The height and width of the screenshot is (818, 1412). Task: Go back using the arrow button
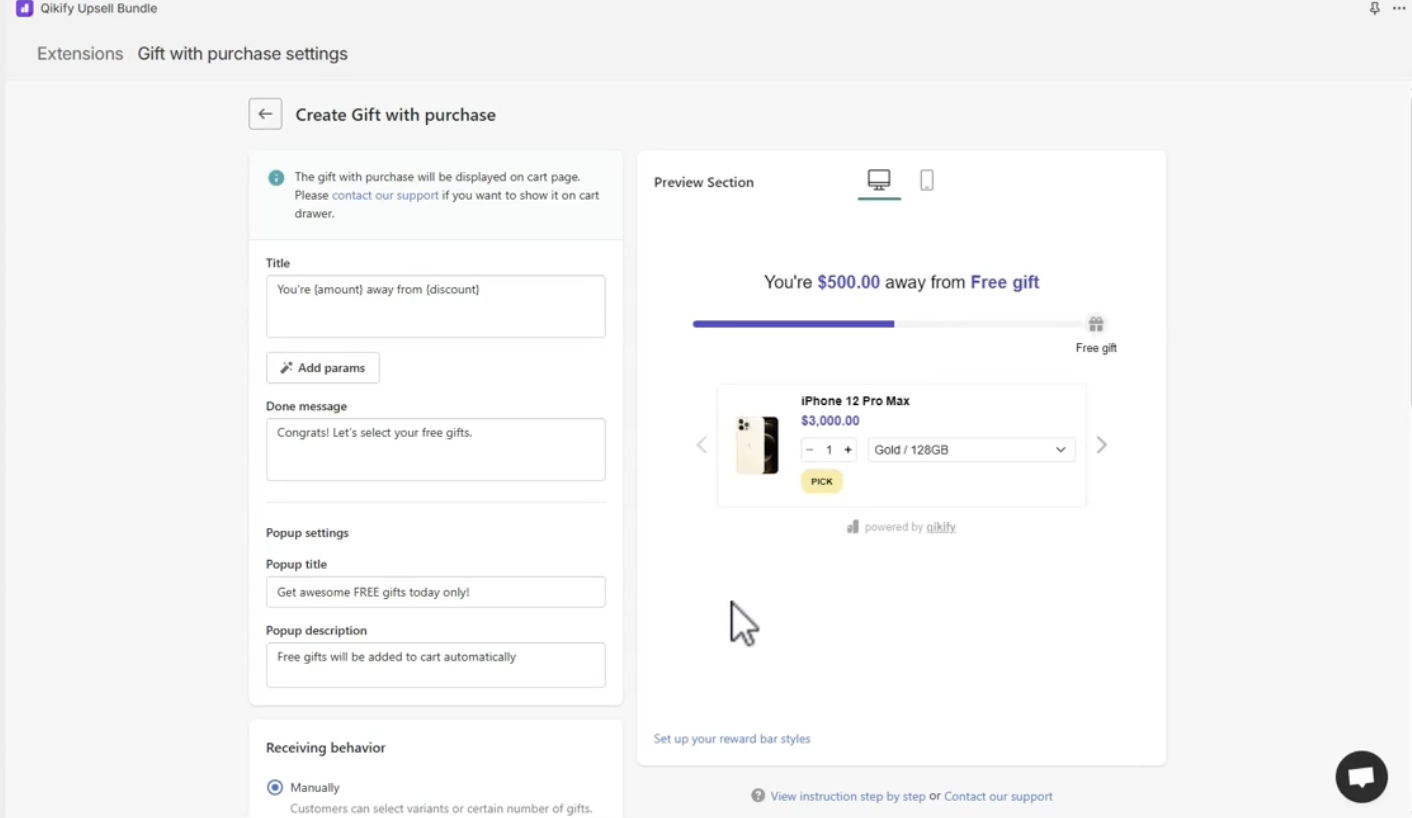265,114
